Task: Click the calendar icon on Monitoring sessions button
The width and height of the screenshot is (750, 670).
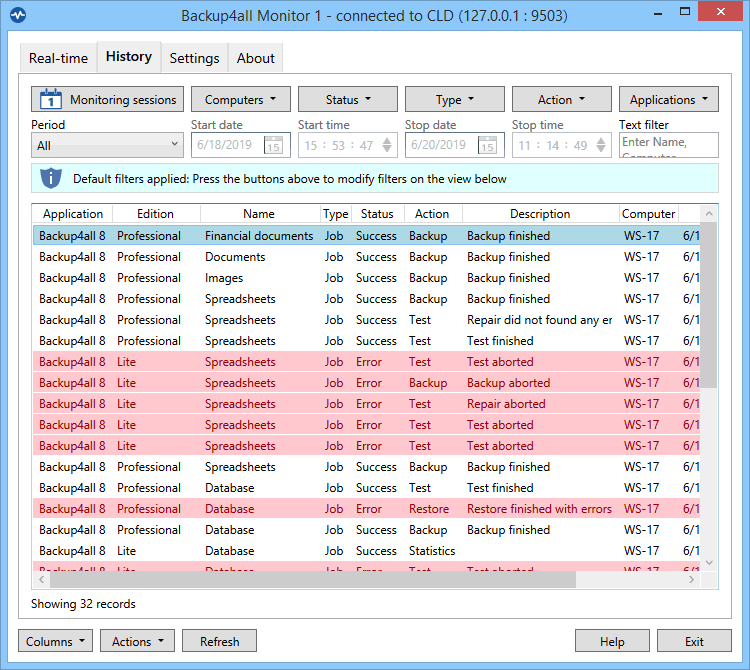Action: (51, 99)
